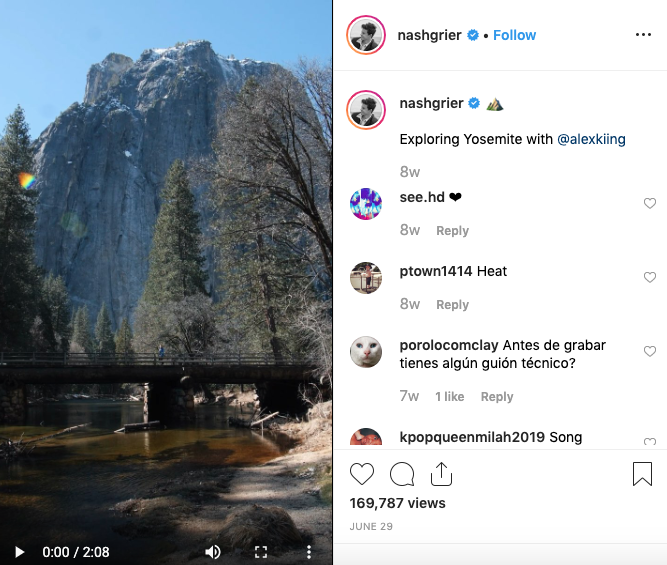667x565 pixels.
Task: Like see.hd's comment
Action: pyautogui.click(x=650, y=203)
